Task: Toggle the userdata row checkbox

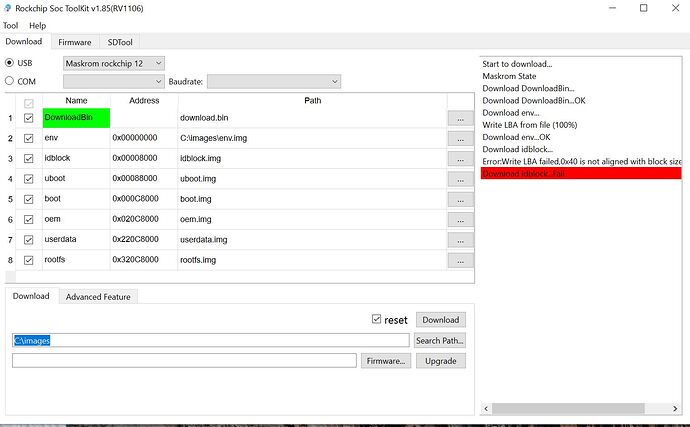Action: pos(28,240)
